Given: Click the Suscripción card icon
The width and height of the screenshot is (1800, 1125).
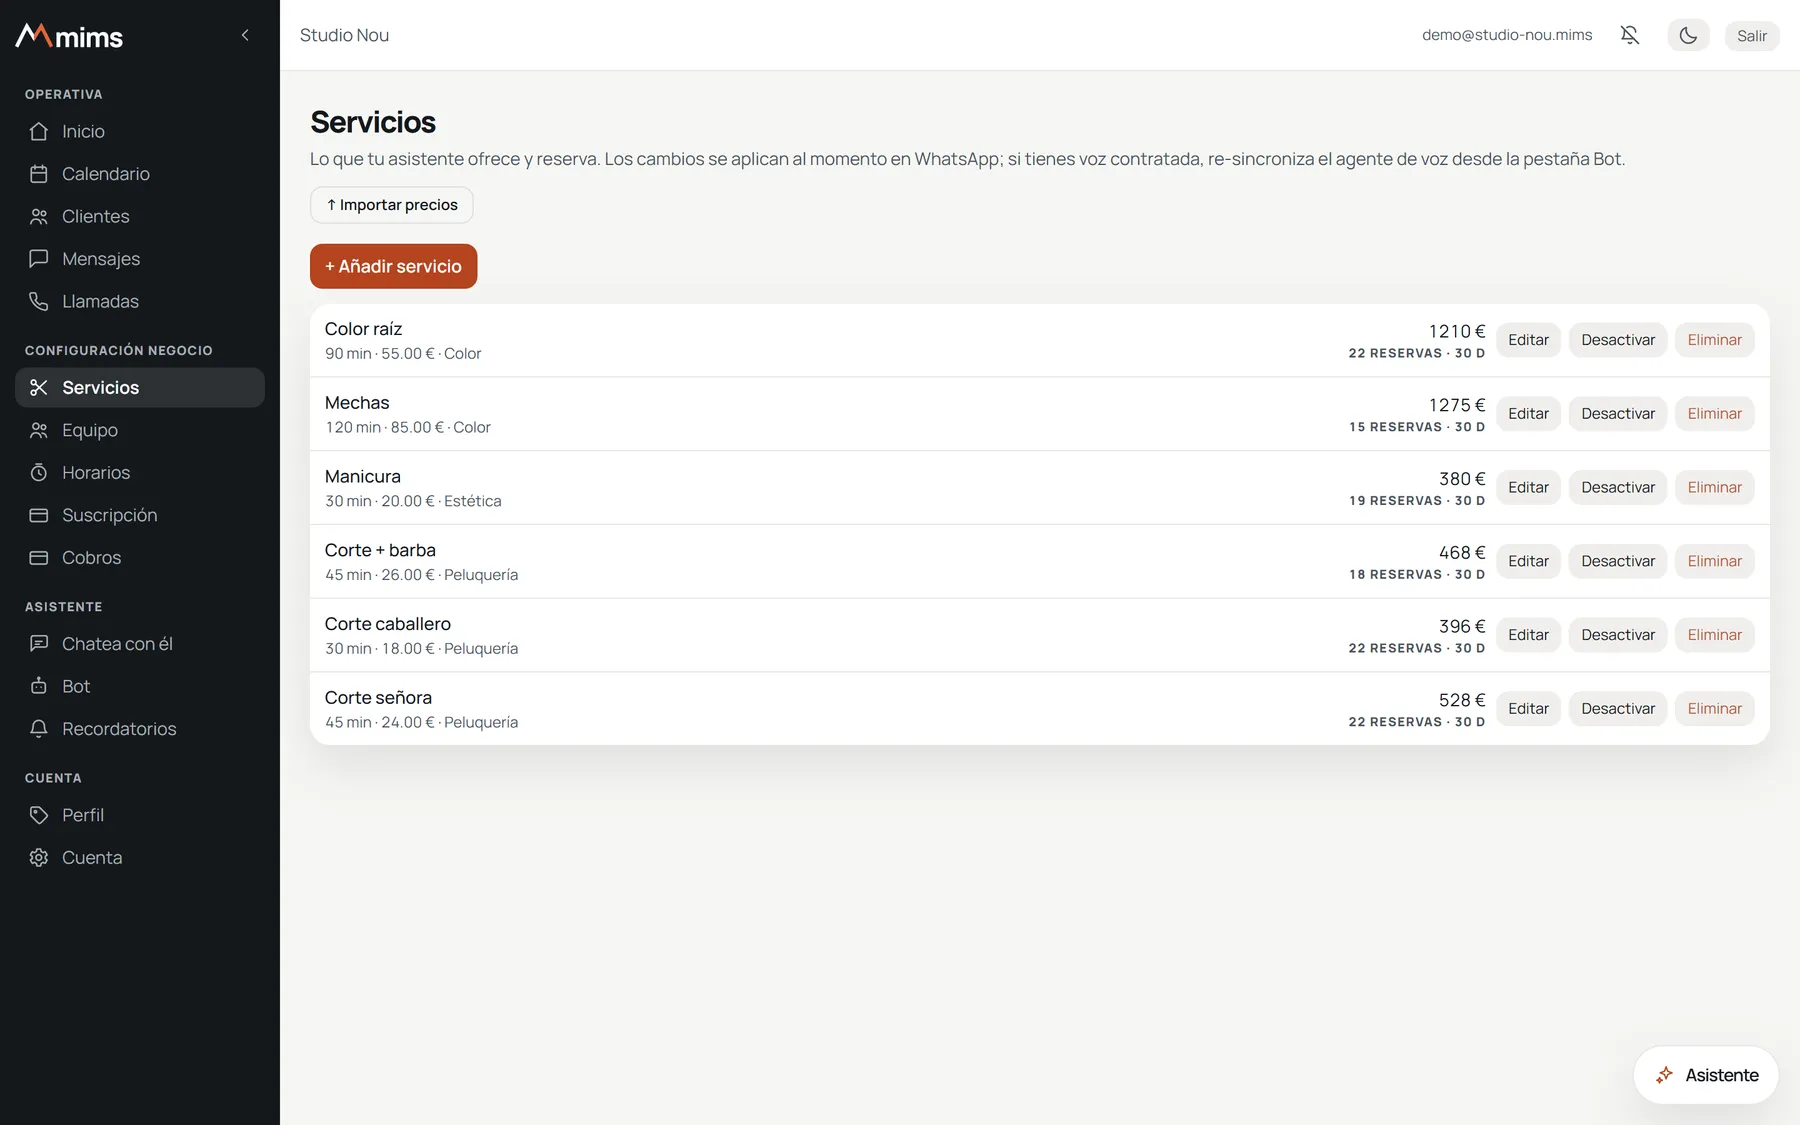Looking at the screenshot, I should [x=39, y=515].
